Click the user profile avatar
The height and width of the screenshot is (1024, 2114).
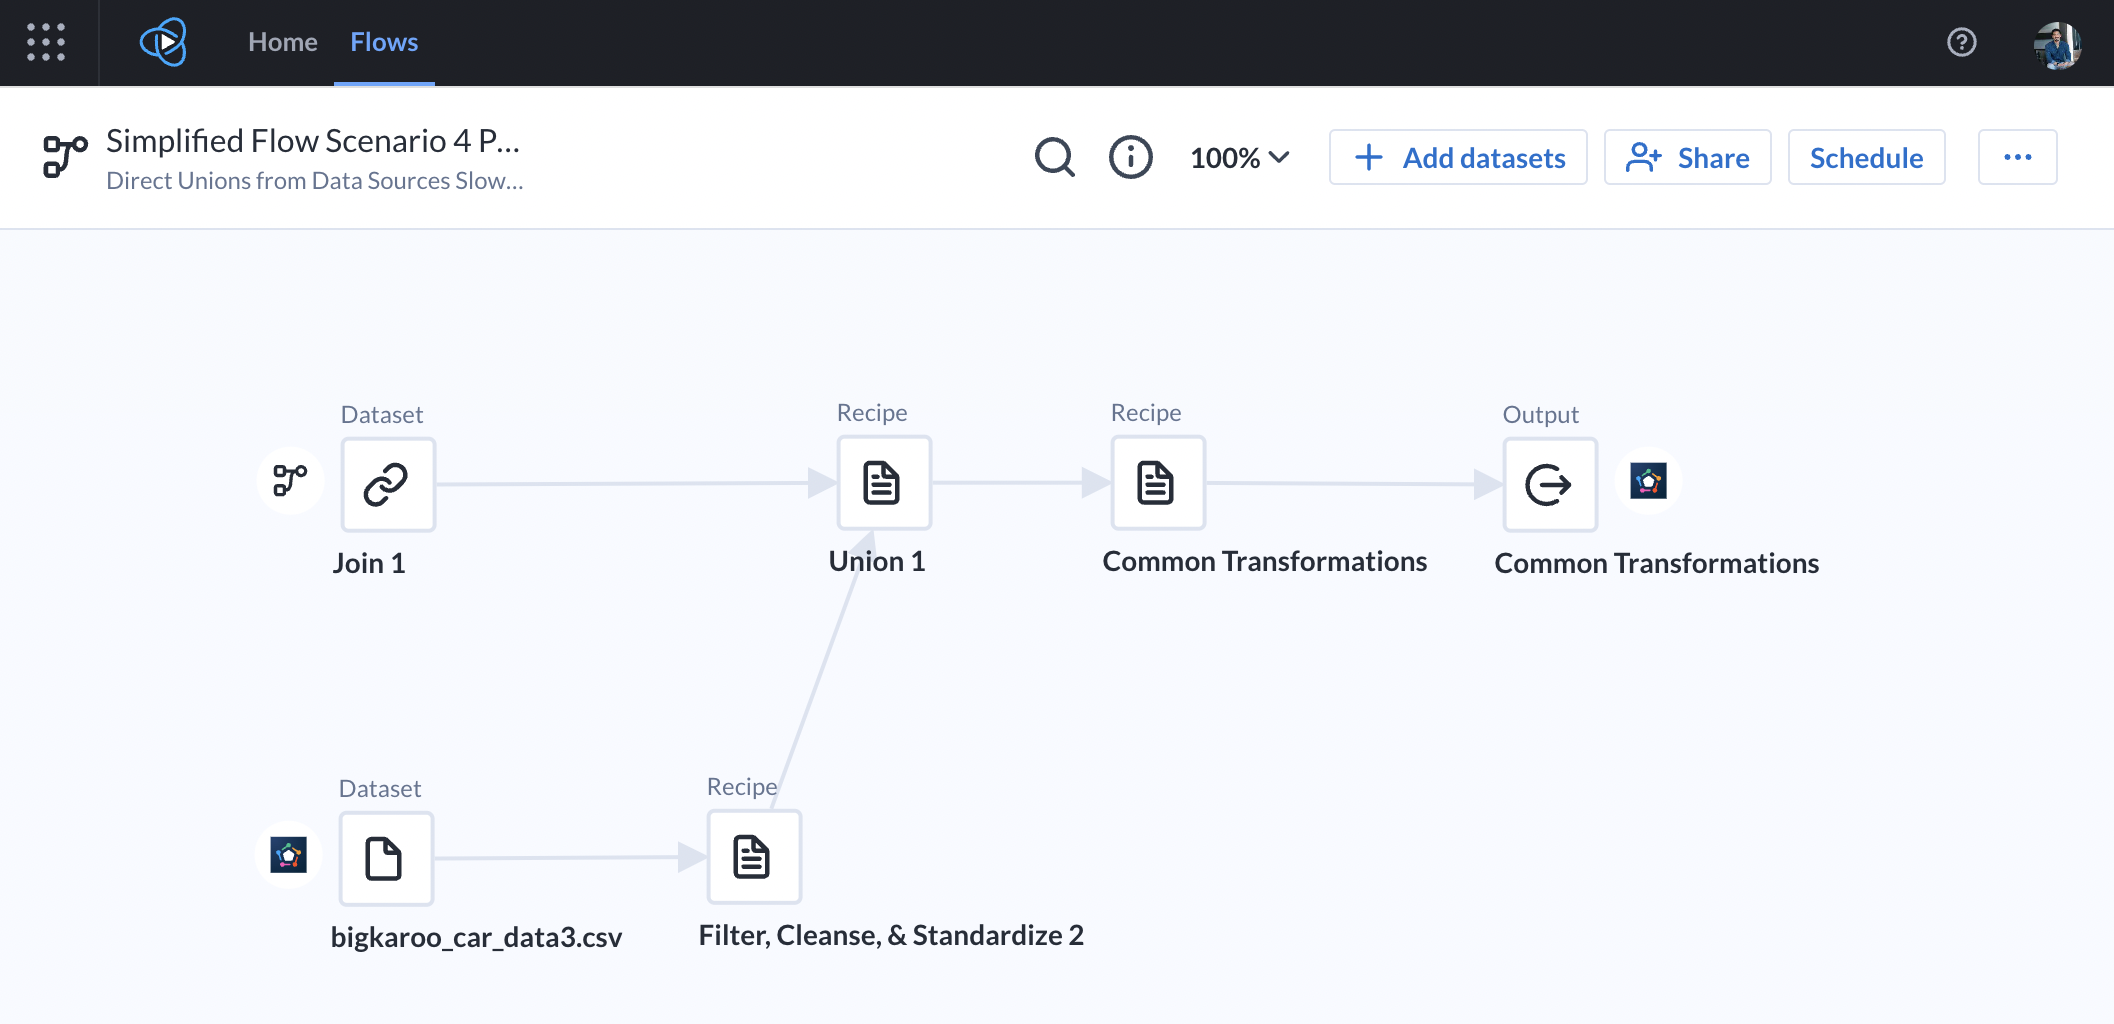pos(2057,42)
